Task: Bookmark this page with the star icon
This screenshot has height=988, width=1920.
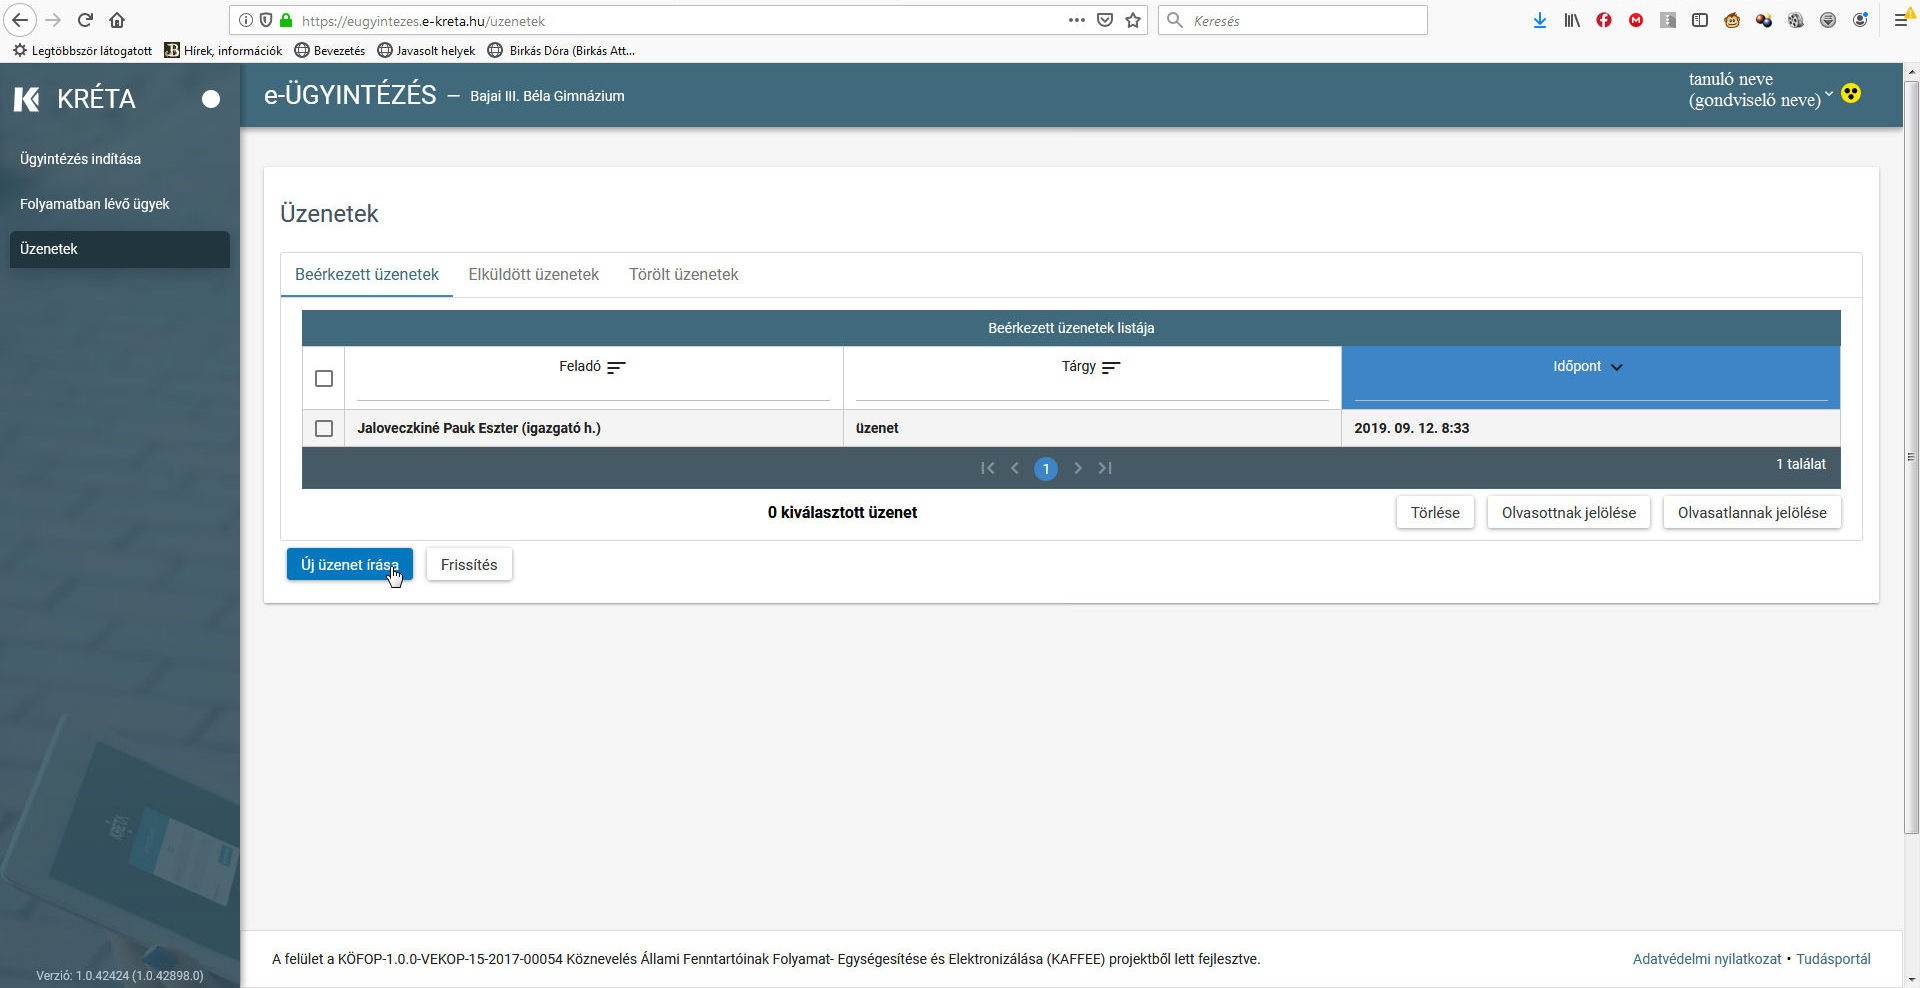Action: point(1133,20)
